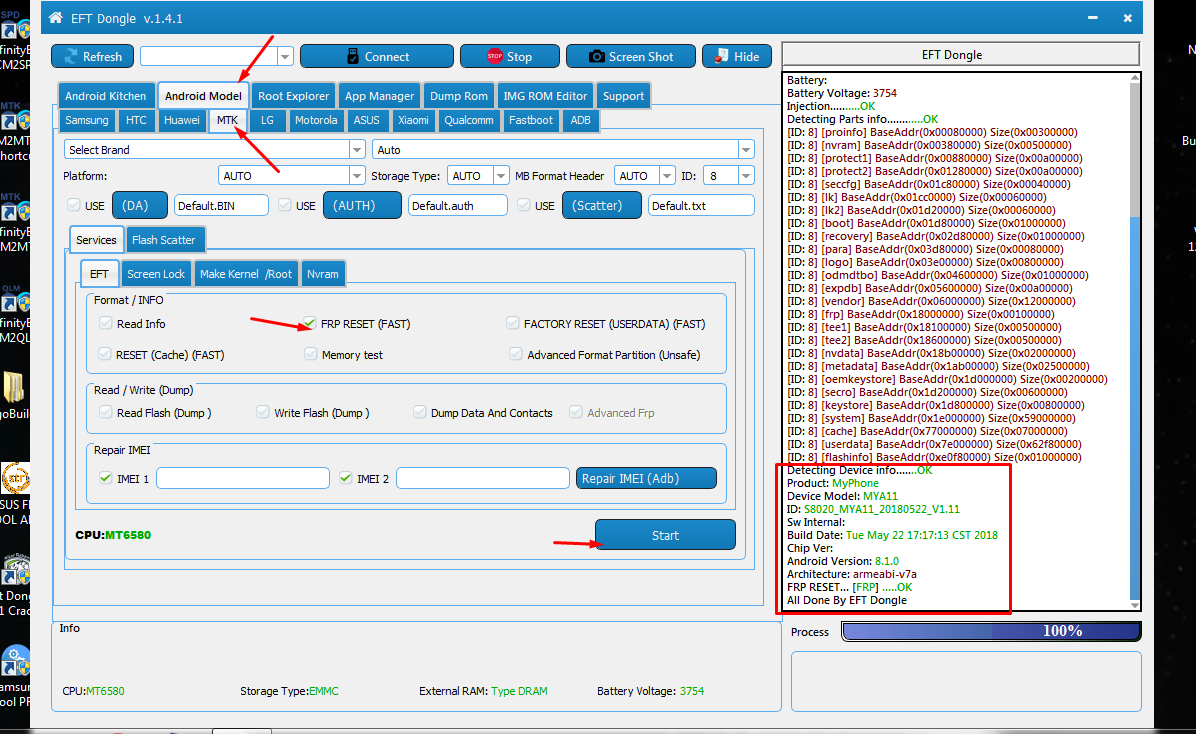The height and width of the screenshot is (734, 1196).
Task: Switch to the Services tab
Action: click(96, 240)
